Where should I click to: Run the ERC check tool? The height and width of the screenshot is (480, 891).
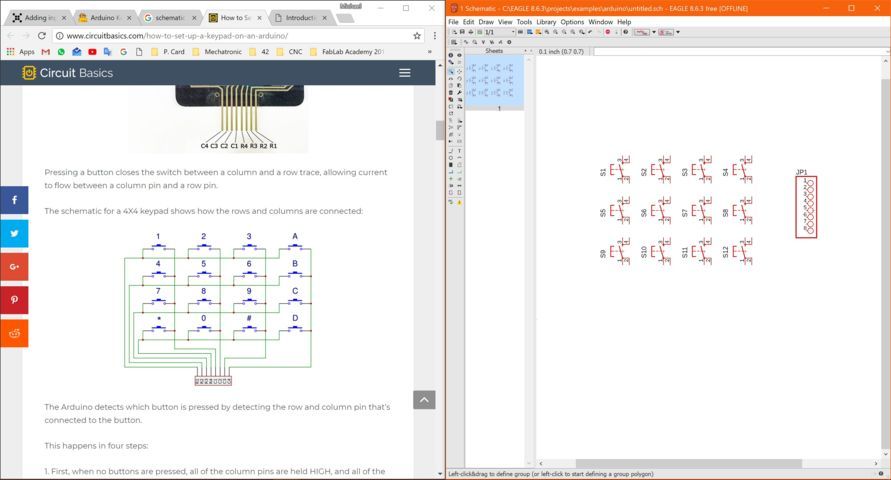coord(451,202)
